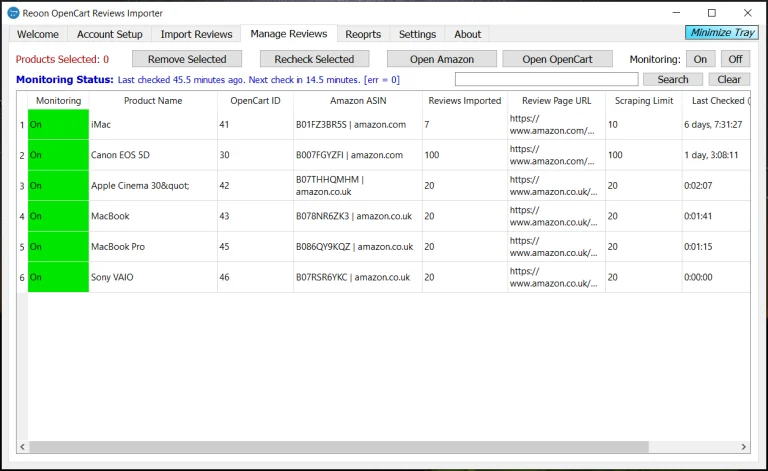Click ASIN cell B07RSR6YKC | amazon.co.uk

click(x=358, y=277)
